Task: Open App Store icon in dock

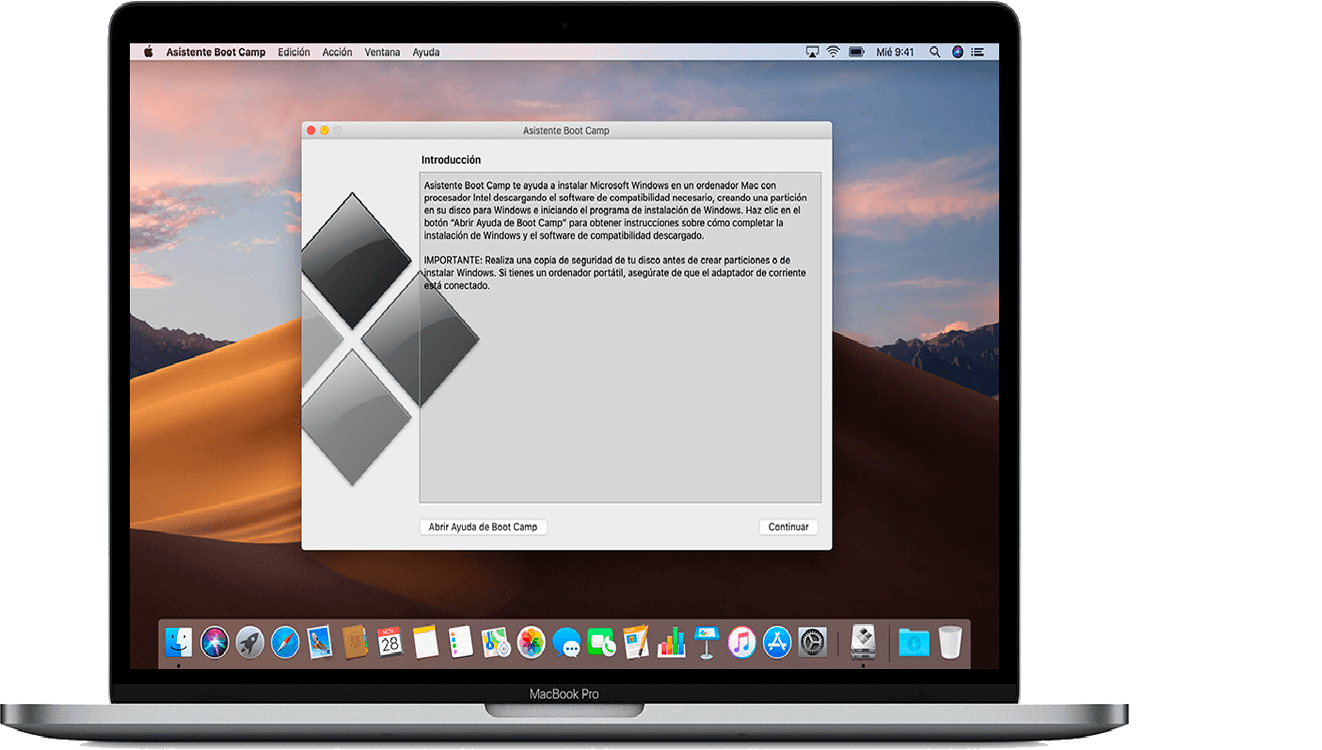Action: tap(777, 642)
